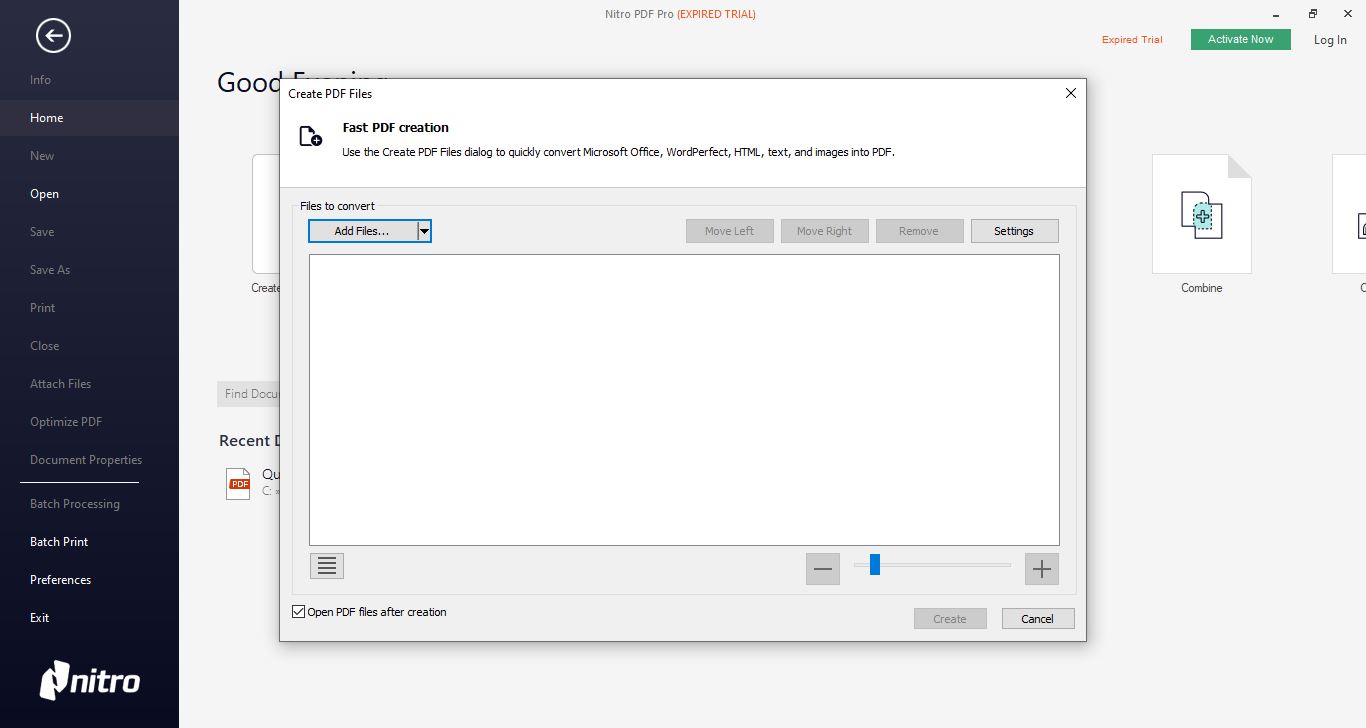Click the Move Right button

(x=825, y=231)
